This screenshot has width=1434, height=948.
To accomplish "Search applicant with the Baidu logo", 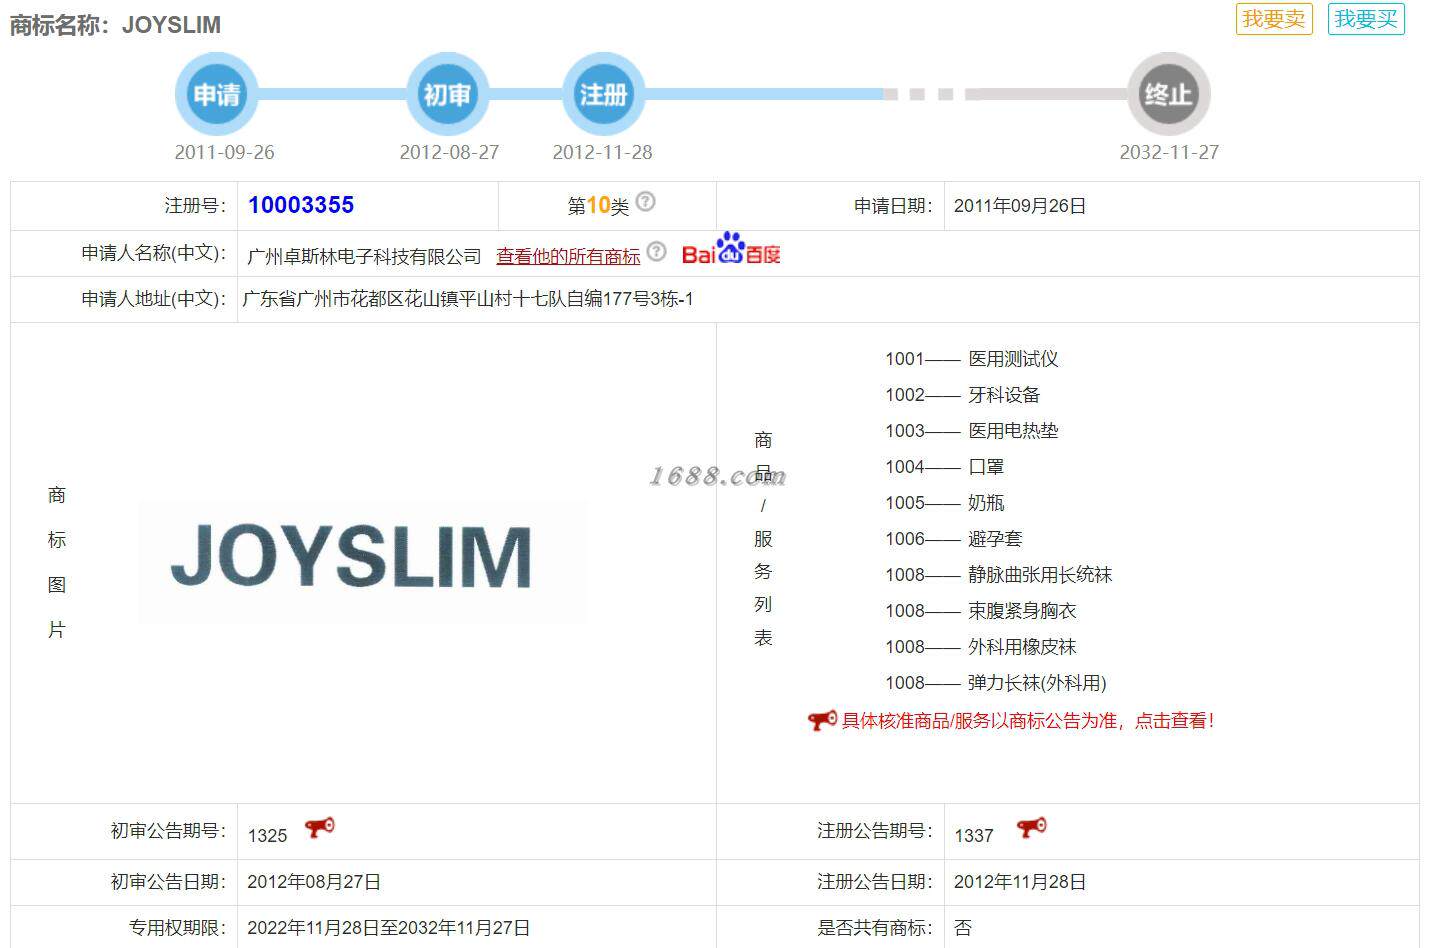I will (x=731, y=249).
